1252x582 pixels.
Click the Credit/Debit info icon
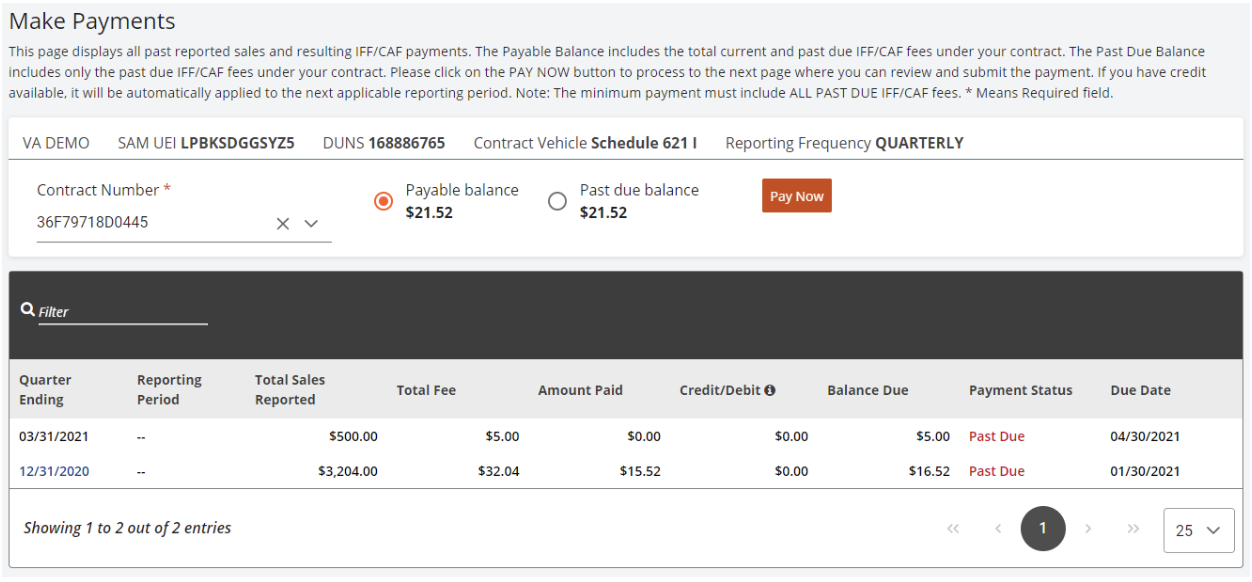[x=770, y=390]
